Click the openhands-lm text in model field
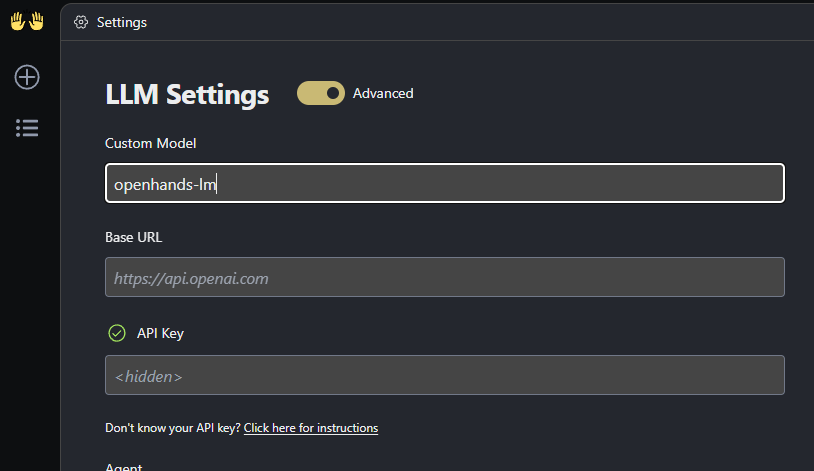Viewport: 814px width, 471px height. [x=165, y=184]
